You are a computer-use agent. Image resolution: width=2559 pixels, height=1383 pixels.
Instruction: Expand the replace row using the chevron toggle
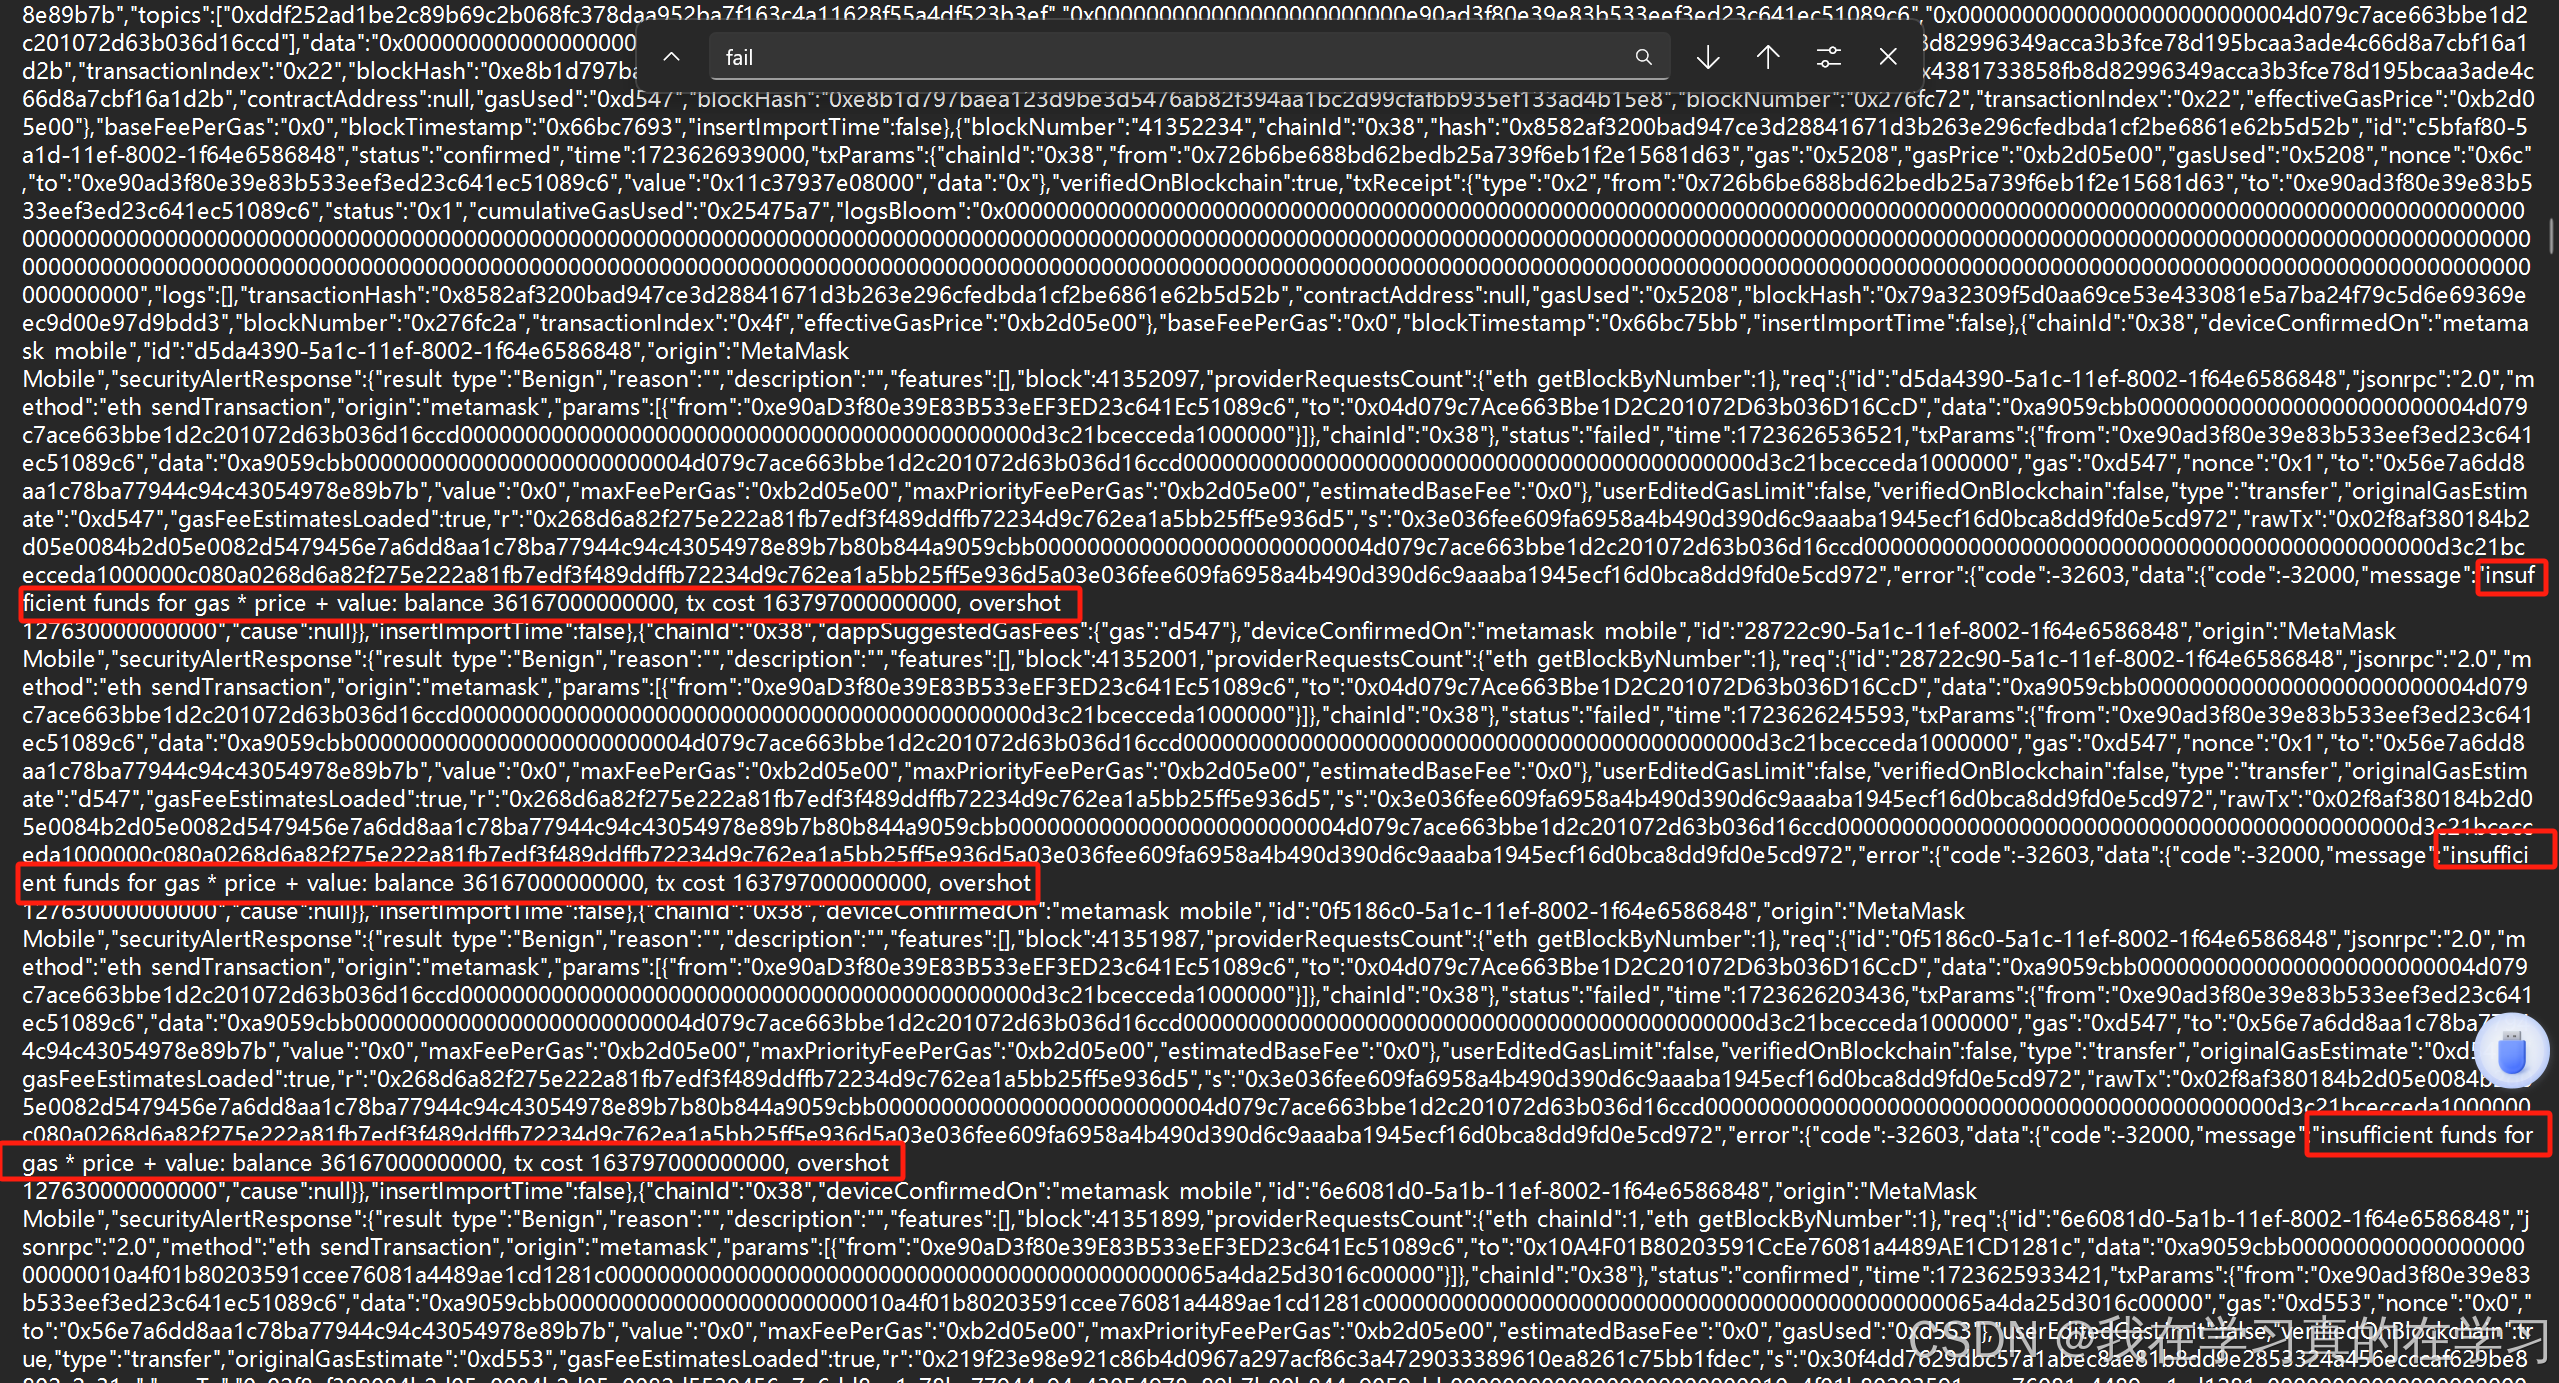(672, 57)
